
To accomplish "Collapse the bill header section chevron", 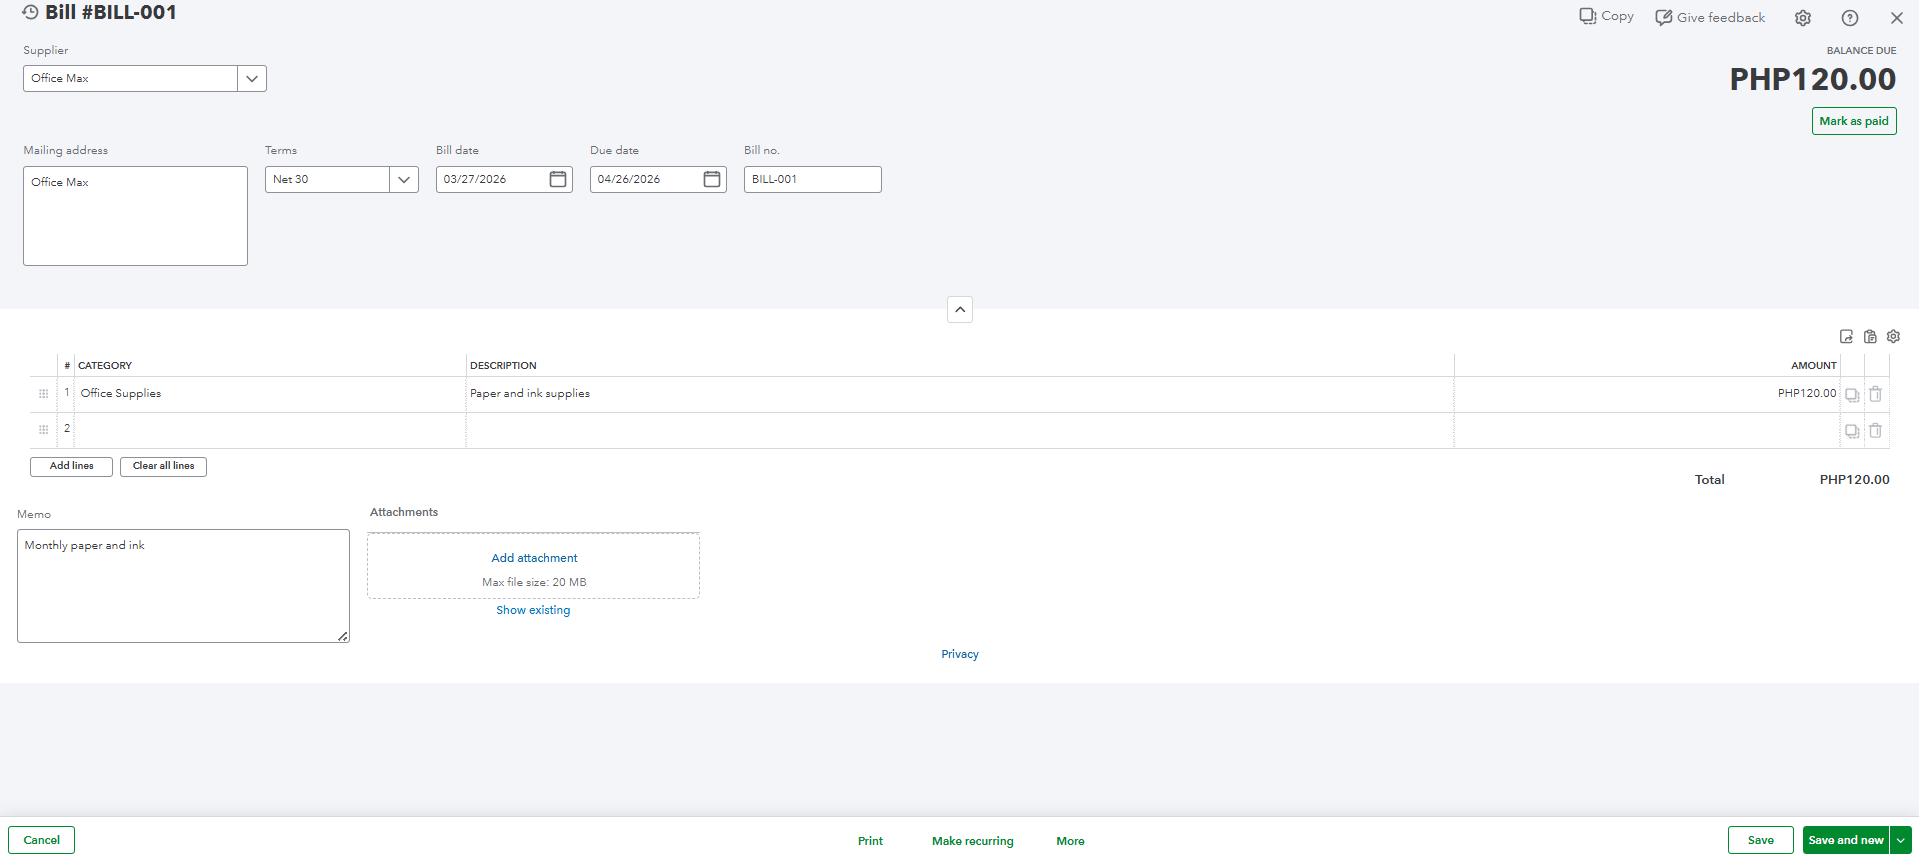I will coord(960,310).
